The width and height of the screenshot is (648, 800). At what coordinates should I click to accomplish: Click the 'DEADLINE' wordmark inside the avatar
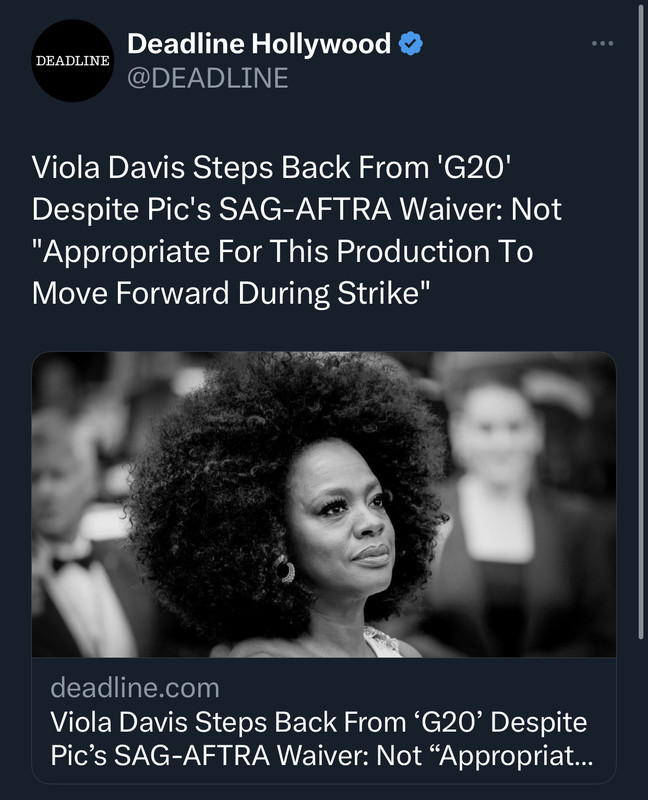(x=72, y=61)
